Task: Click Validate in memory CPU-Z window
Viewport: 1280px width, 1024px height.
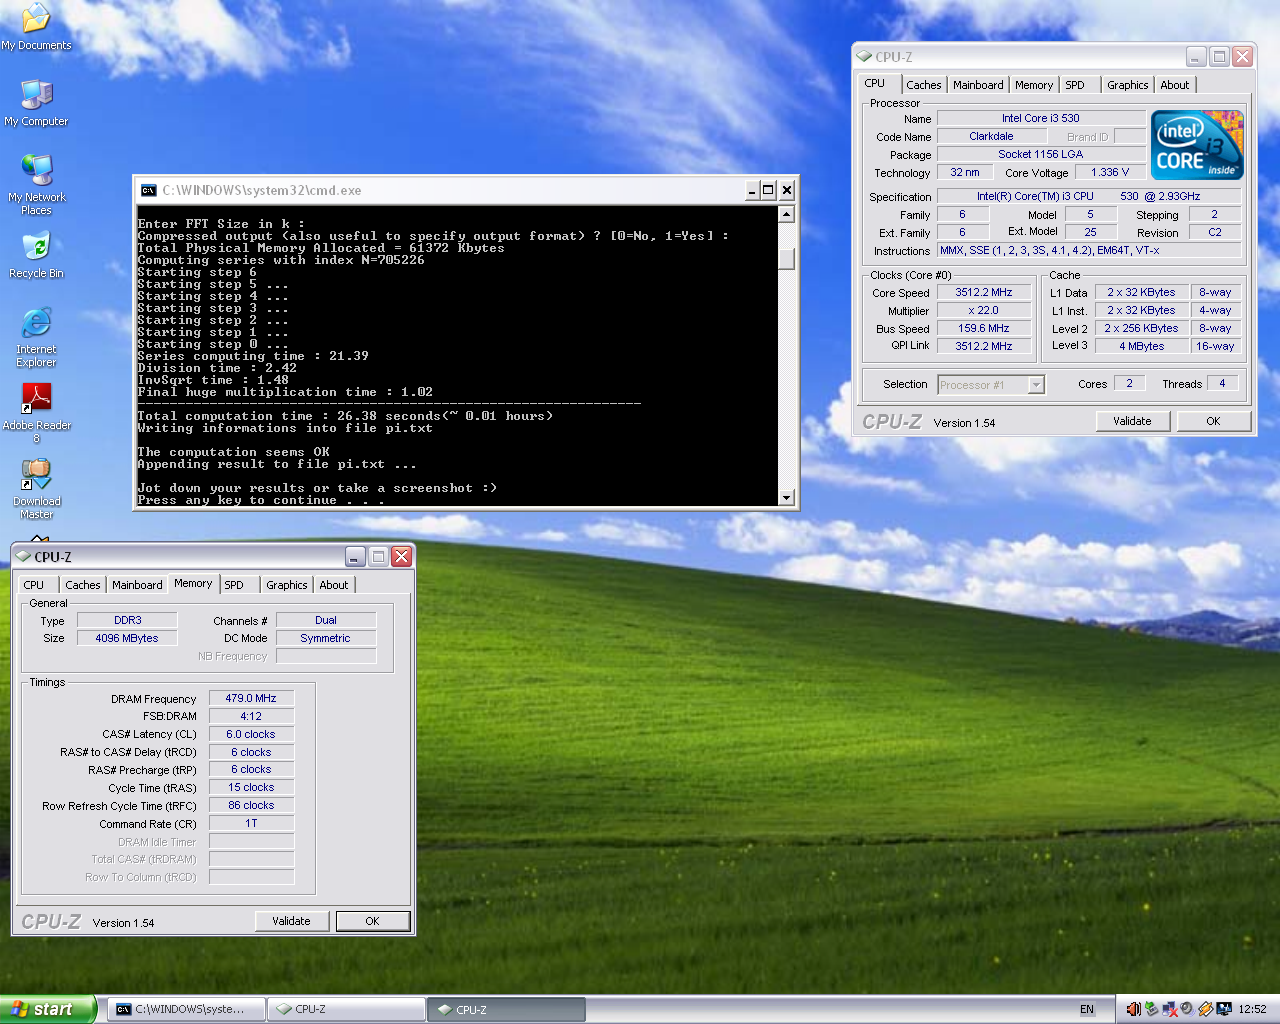Action: (291, 921)
